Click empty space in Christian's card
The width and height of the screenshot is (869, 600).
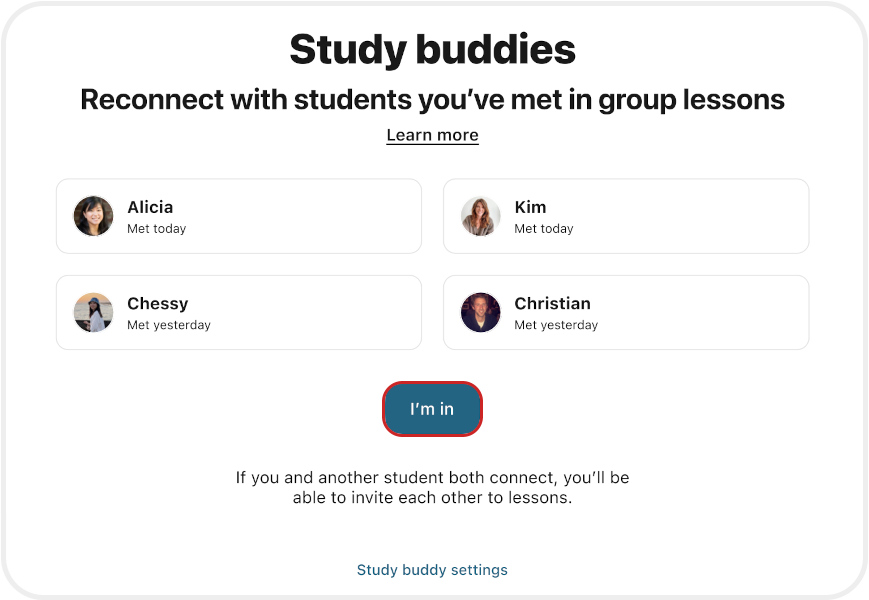(x=710, y=313)
